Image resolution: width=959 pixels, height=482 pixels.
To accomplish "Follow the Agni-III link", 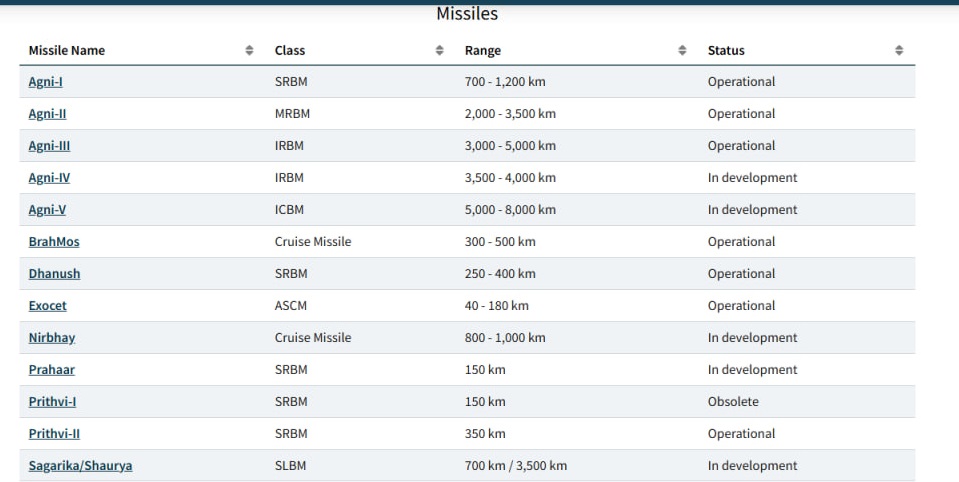I will (49, 146).
